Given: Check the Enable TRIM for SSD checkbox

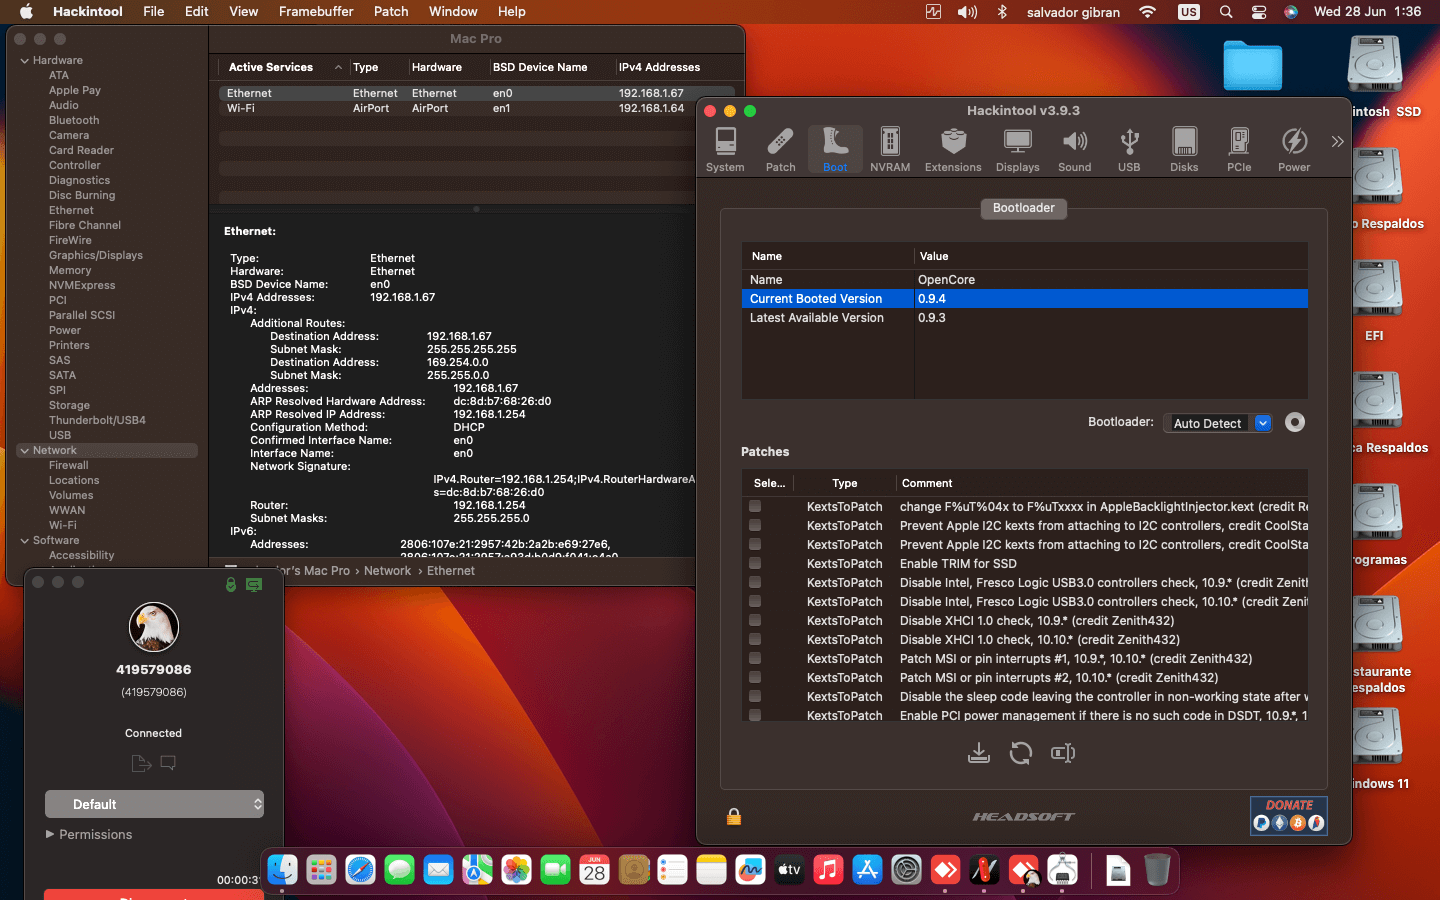Looking at the screenshot, I should pyautogui.click(x=755, y=563).
